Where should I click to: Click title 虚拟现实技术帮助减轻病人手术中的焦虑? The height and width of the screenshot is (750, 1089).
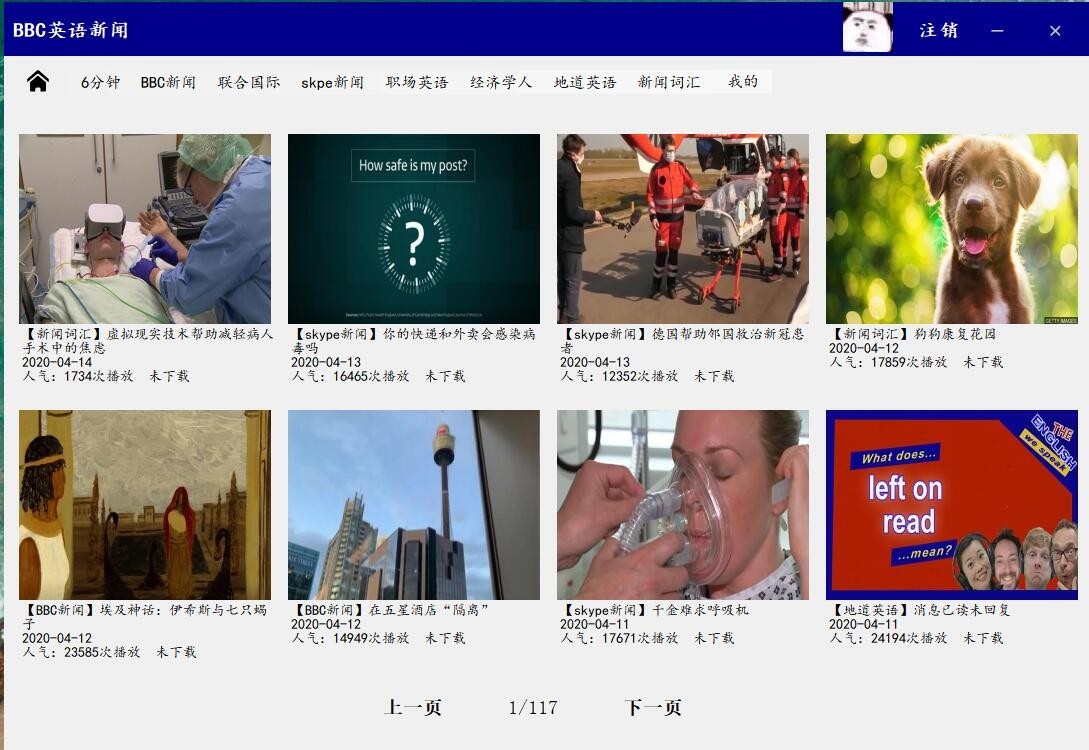[x=147, y=341]
